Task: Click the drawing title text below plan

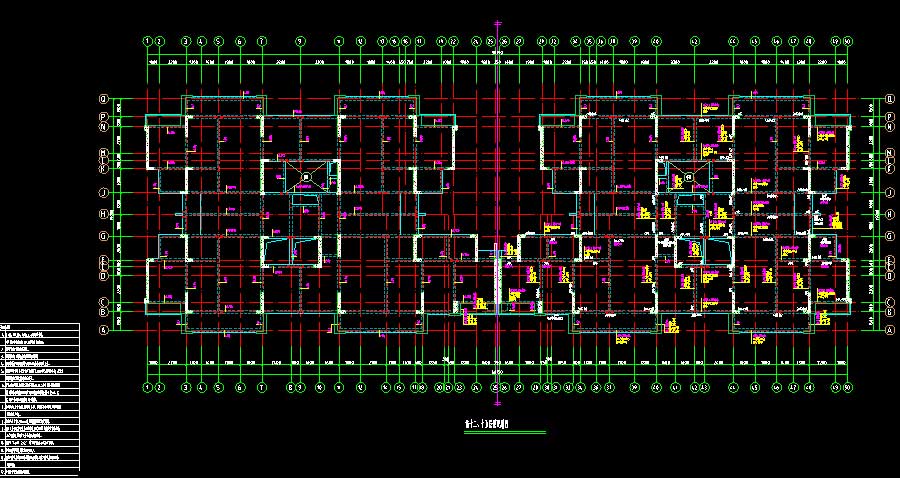Action: click(x=487, y=424)
